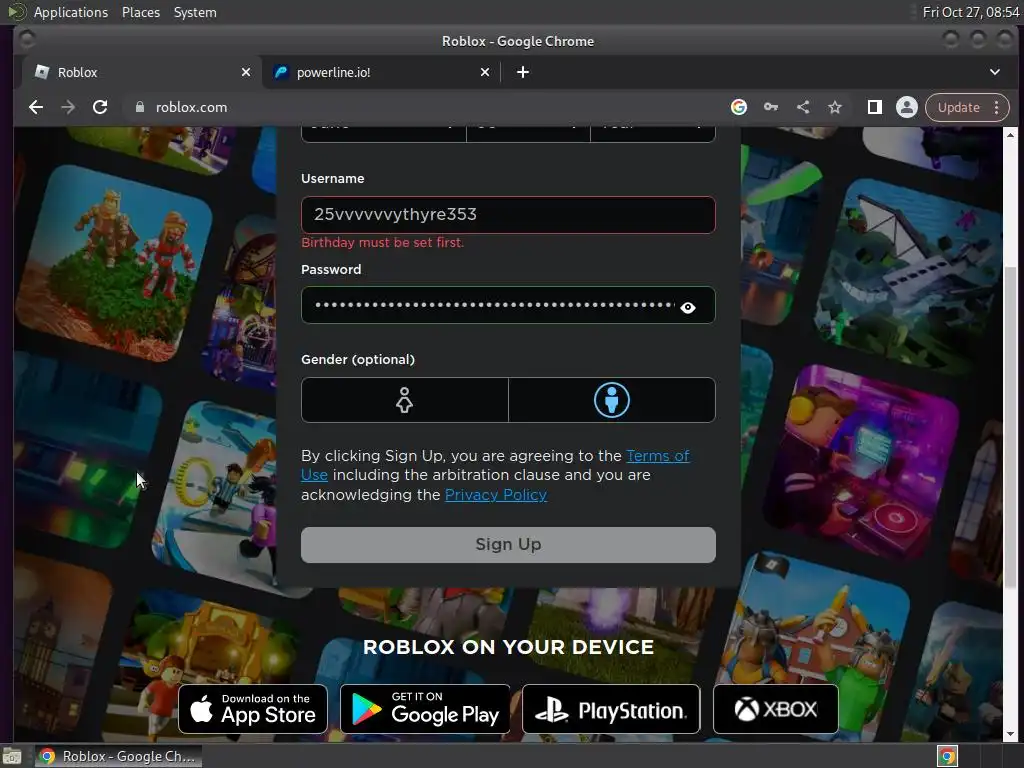Open the Terms of Use link
This screenshot has height=768, width=1024.
[658, 456]
